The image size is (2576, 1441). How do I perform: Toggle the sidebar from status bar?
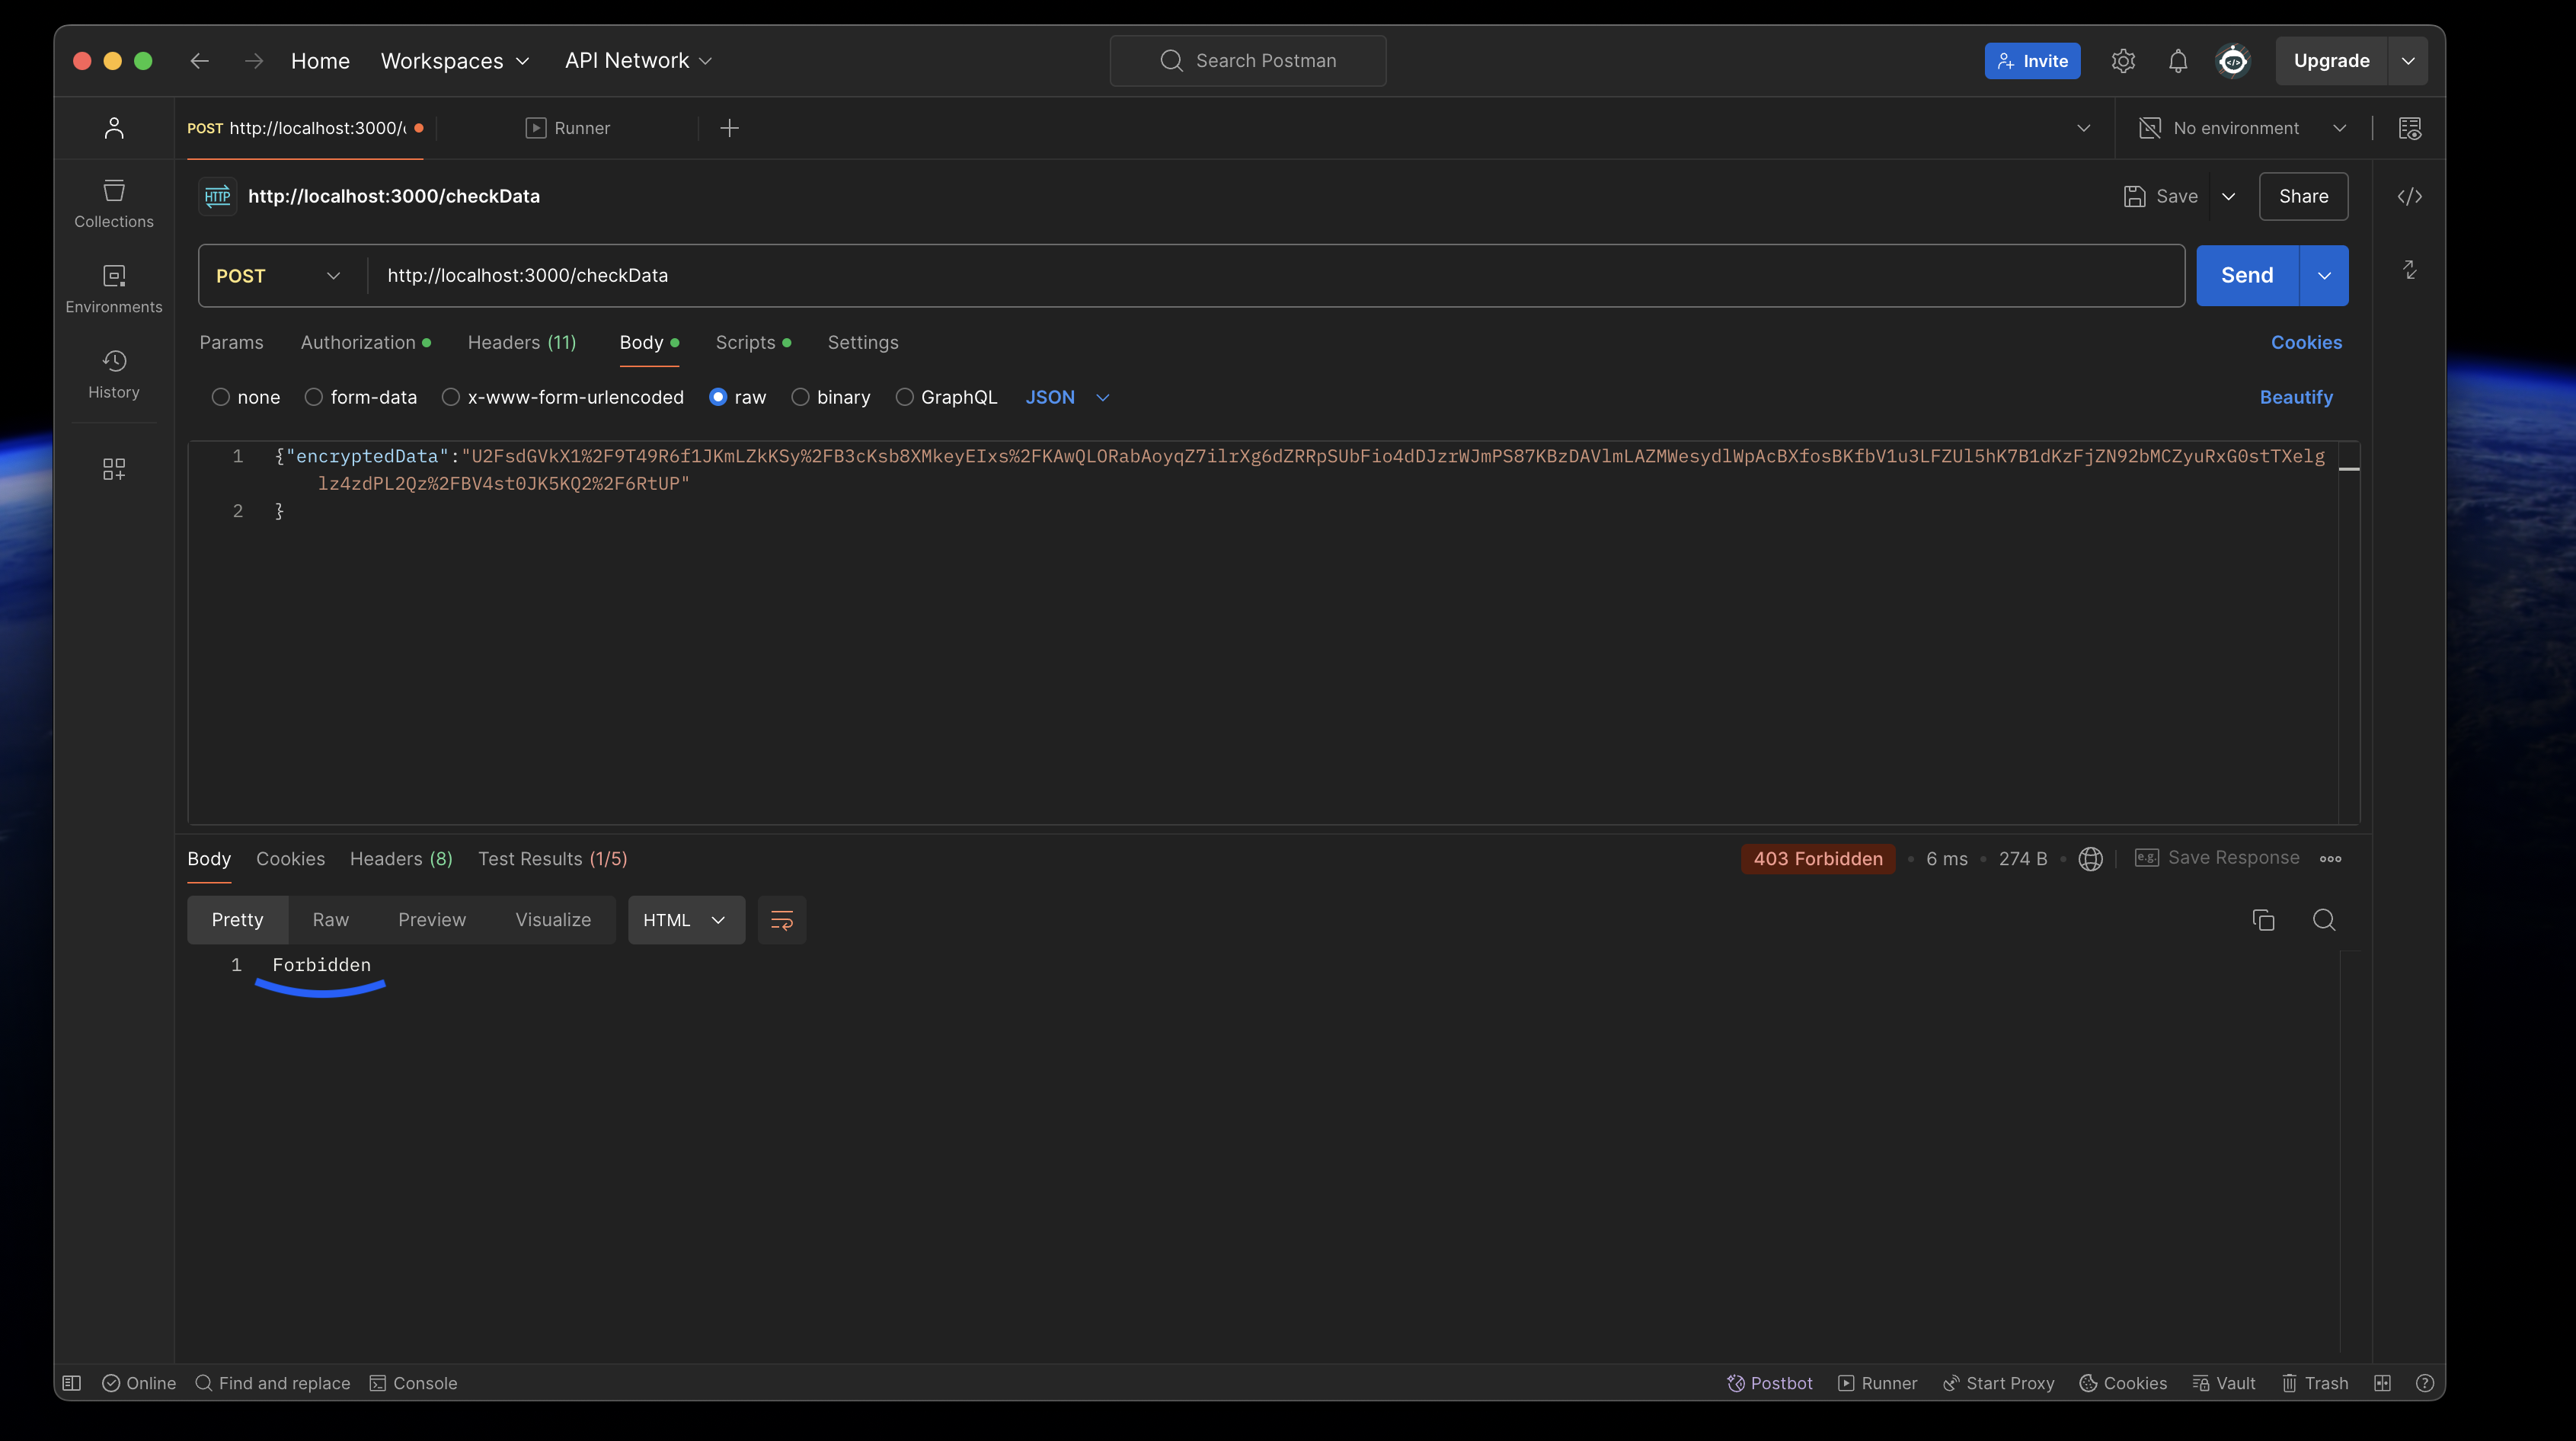point(72,1383)
